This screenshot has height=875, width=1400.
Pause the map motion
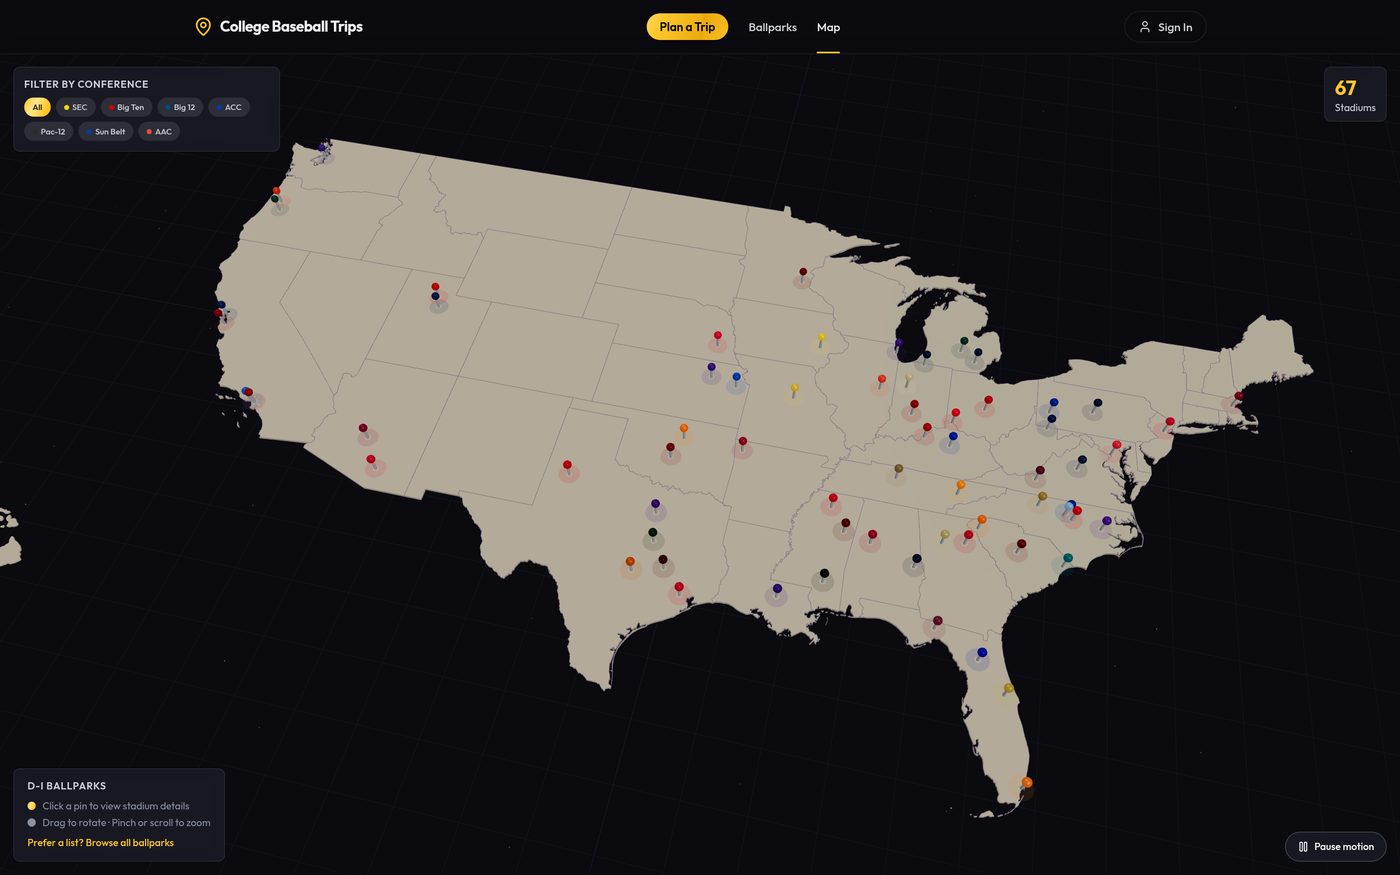coord(1336,846)
